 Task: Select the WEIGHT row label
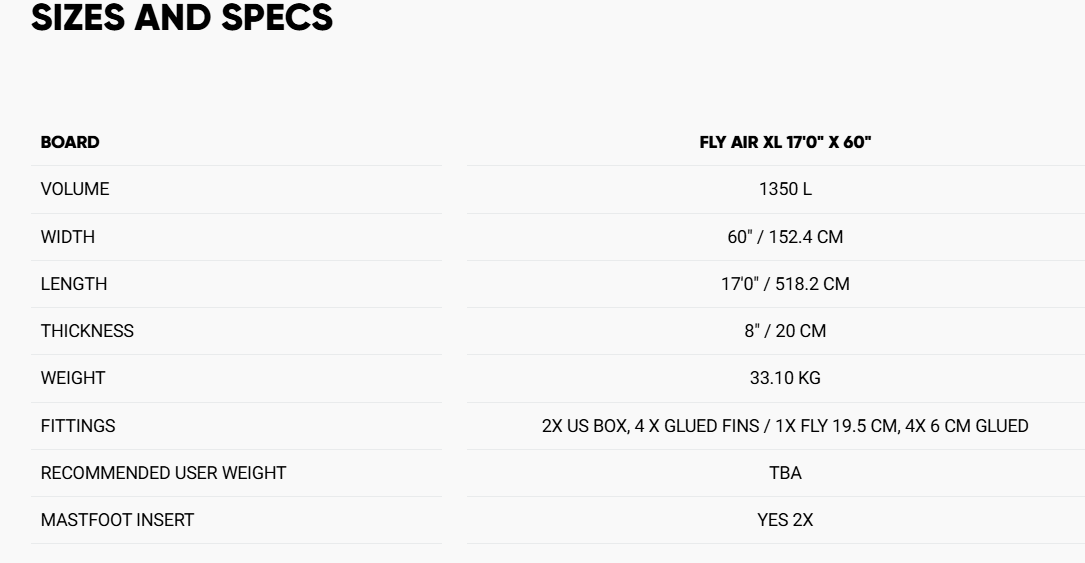pos(72,379)
